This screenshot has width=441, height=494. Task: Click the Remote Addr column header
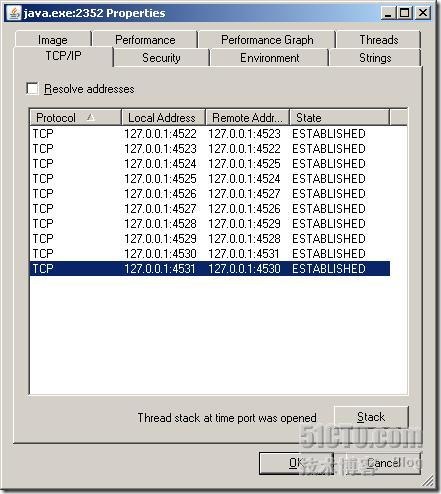coord(247,117)
